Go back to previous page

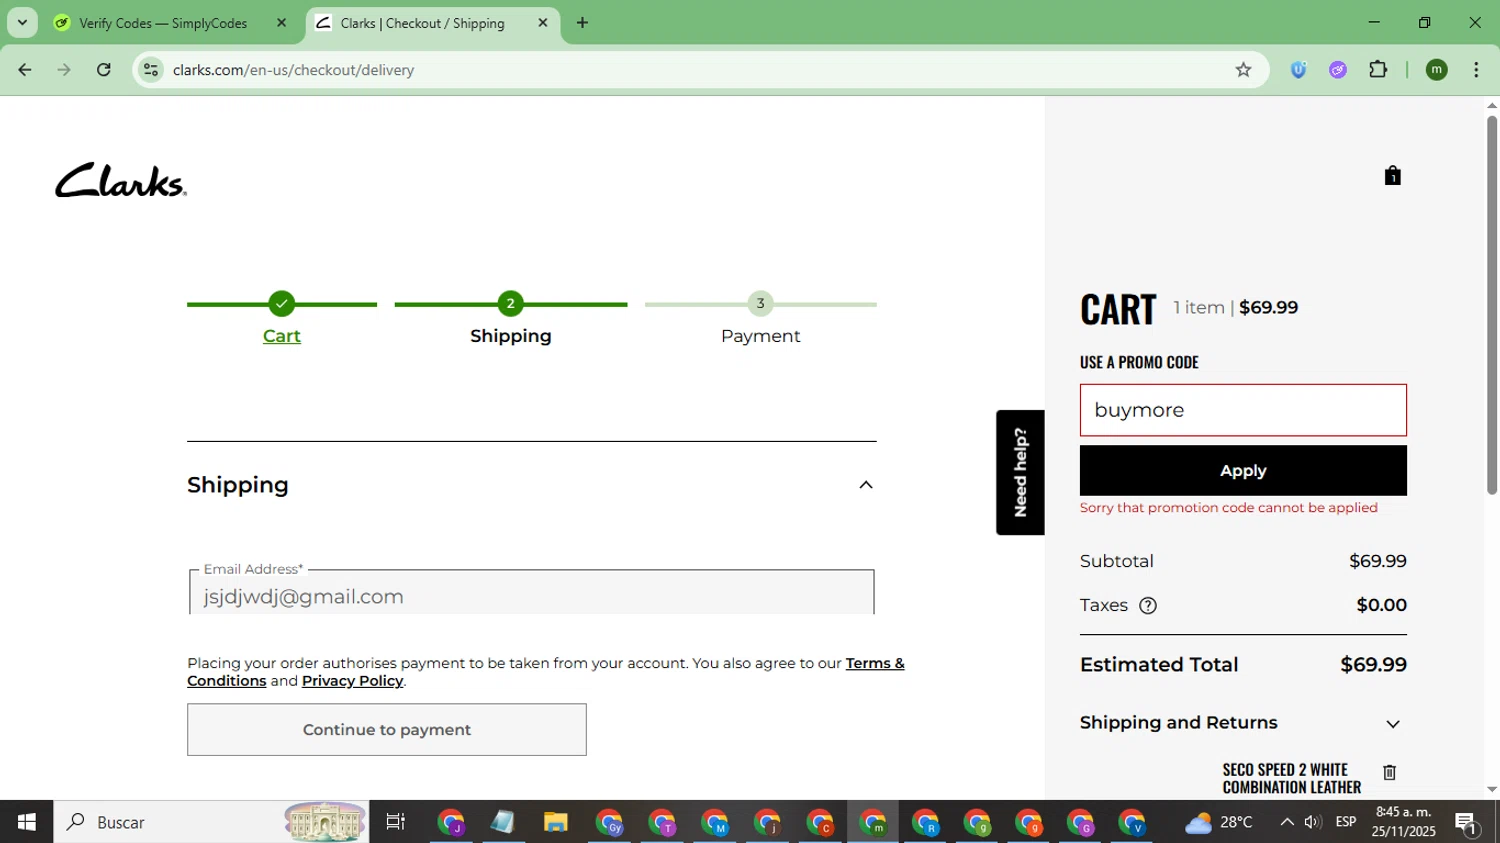point(25,70)
